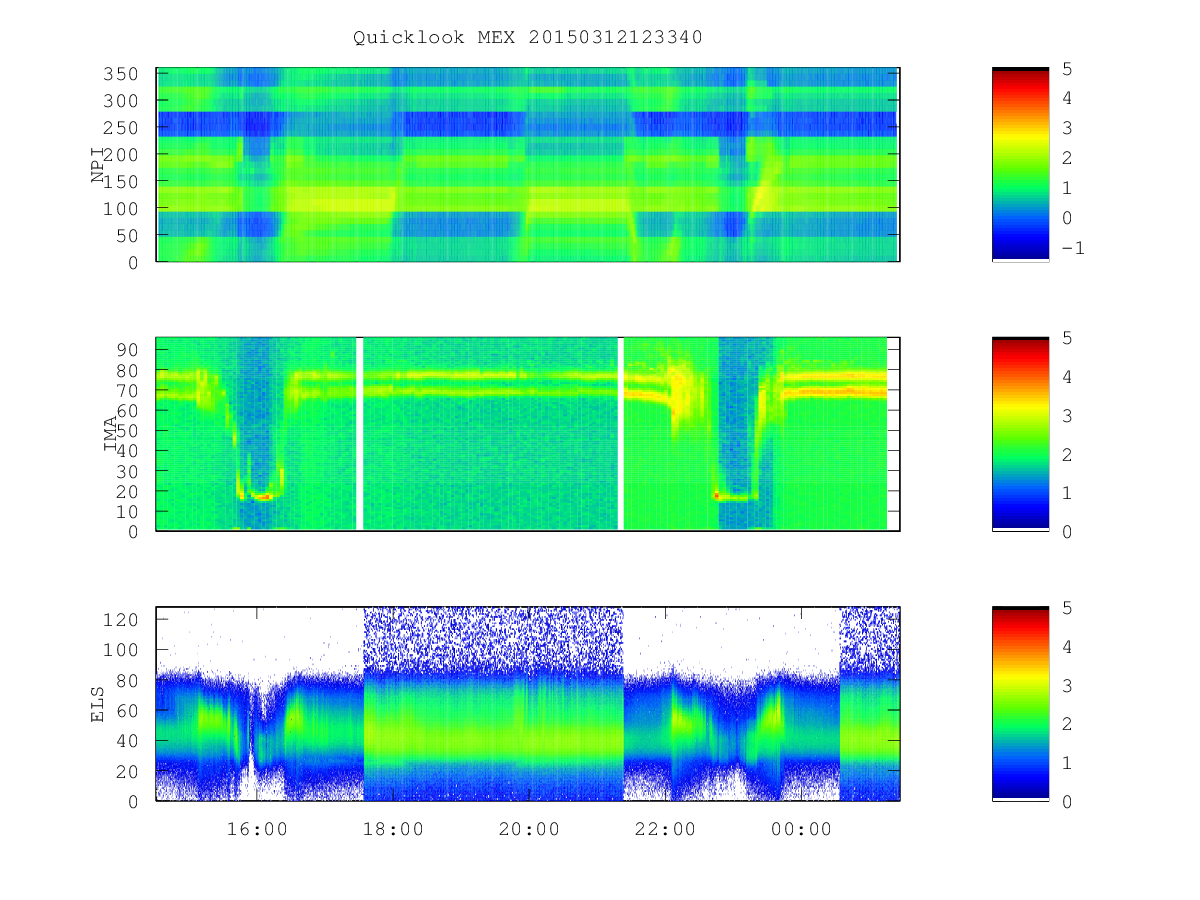The image size is (1200, 900).
Task: Click the NPI spectrogram panel
Action: point(528,165)
